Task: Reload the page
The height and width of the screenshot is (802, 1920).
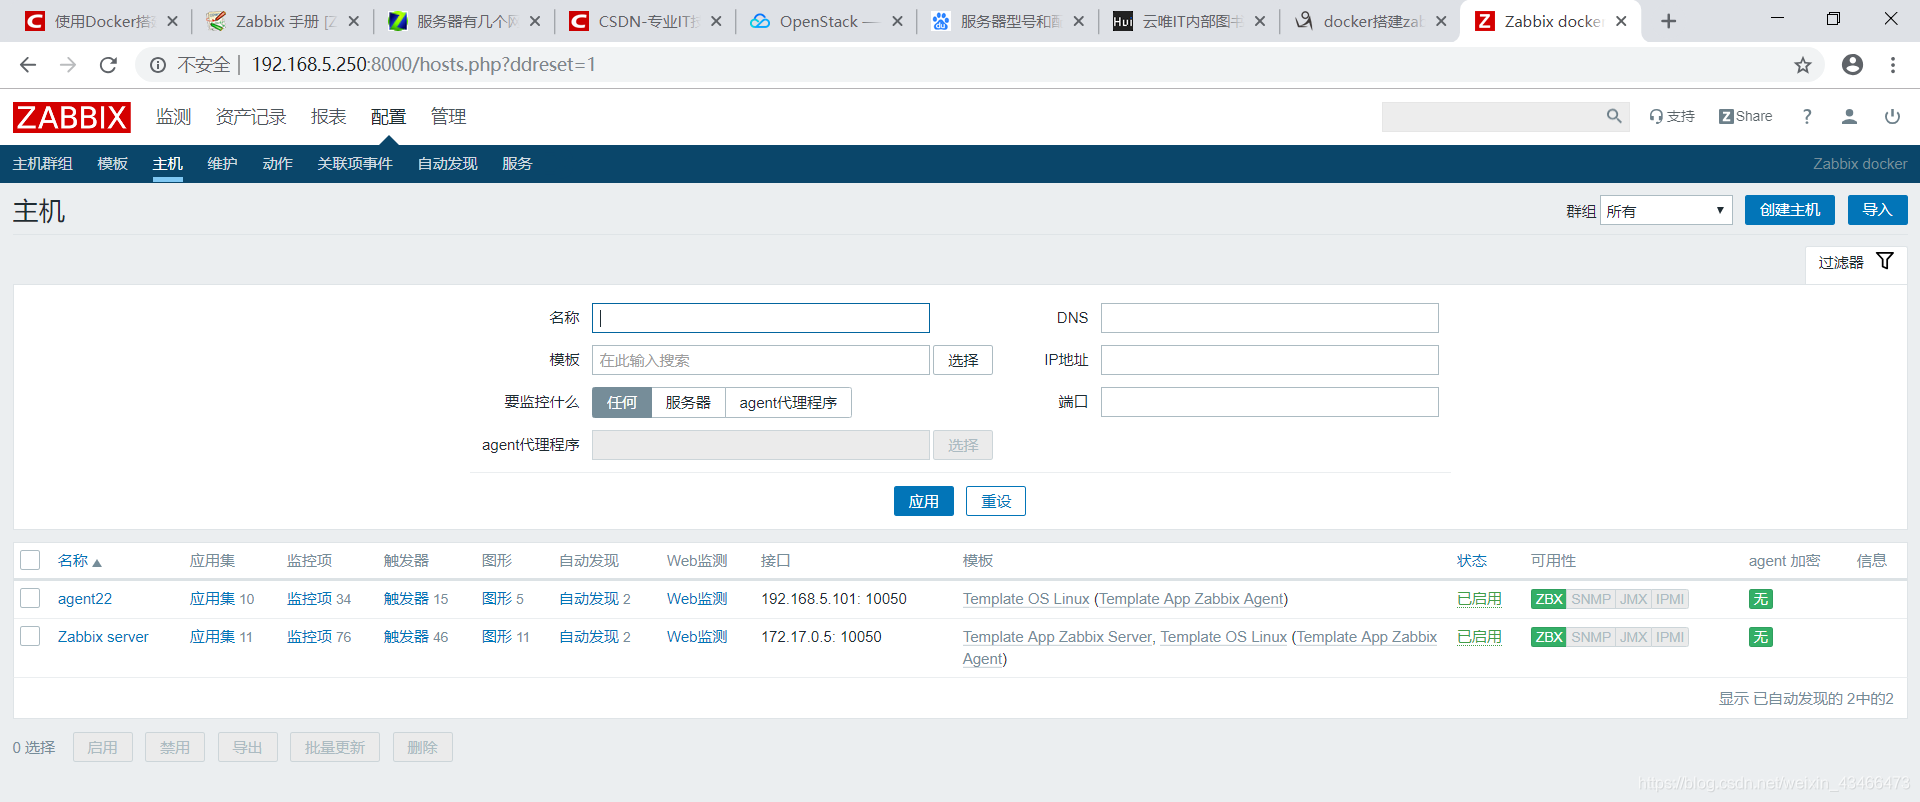Action: point(108,65)
